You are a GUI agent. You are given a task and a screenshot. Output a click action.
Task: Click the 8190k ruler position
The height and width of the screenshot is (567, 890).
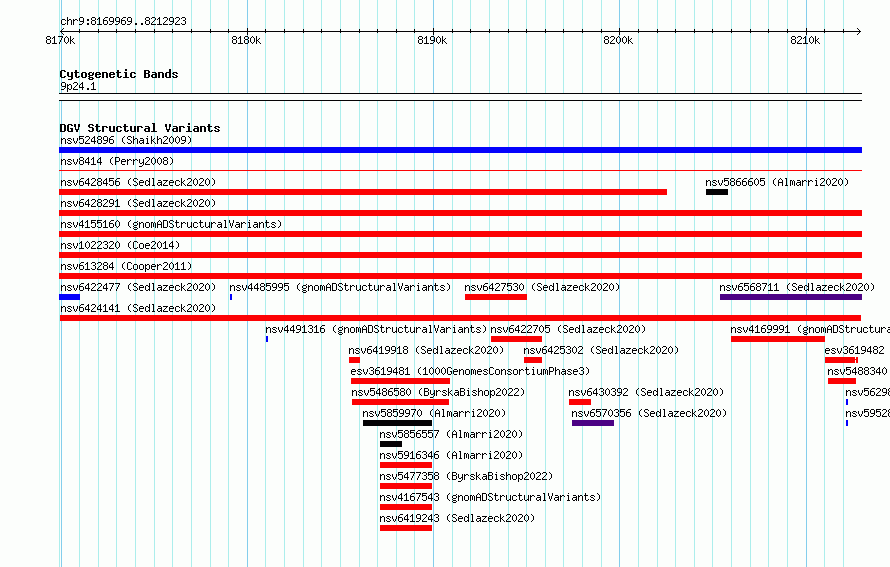pyautogui.click(x=432, y=40)
